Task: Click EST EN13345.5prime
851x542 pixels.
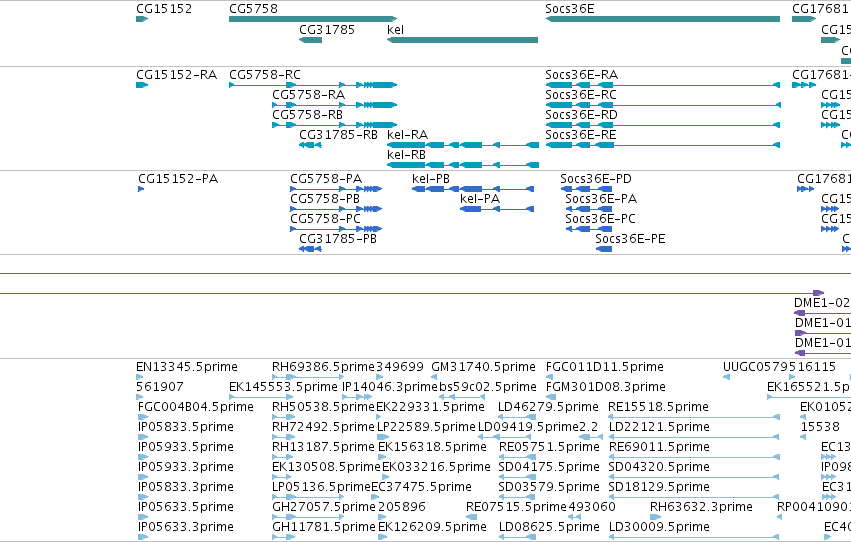Action: click(x=187, y=367)
